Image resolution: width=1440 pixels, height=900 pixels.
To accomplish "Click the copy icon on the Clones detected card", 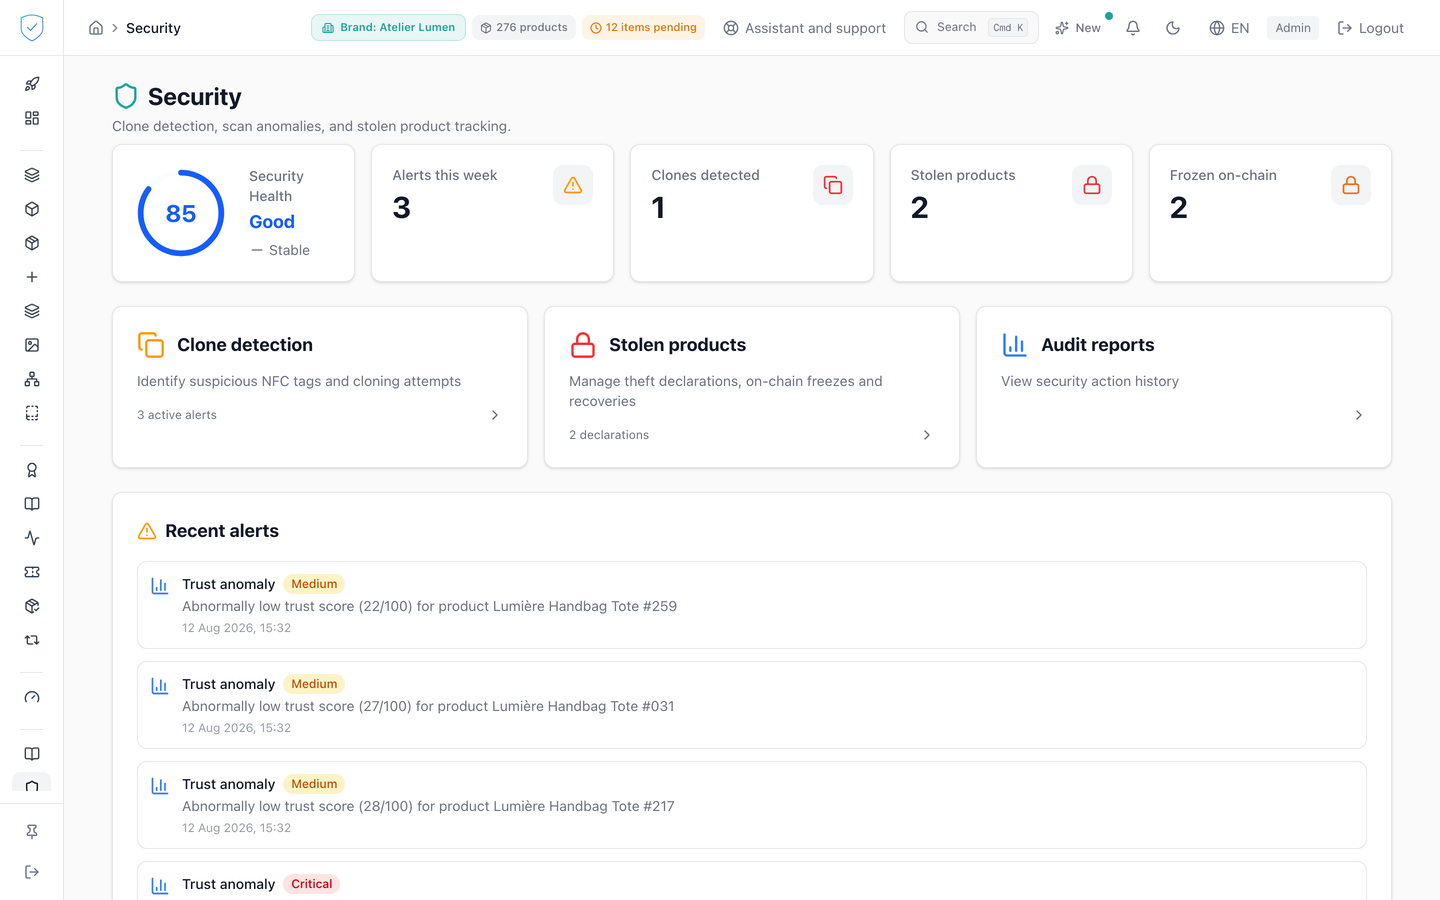I will 833,185.
